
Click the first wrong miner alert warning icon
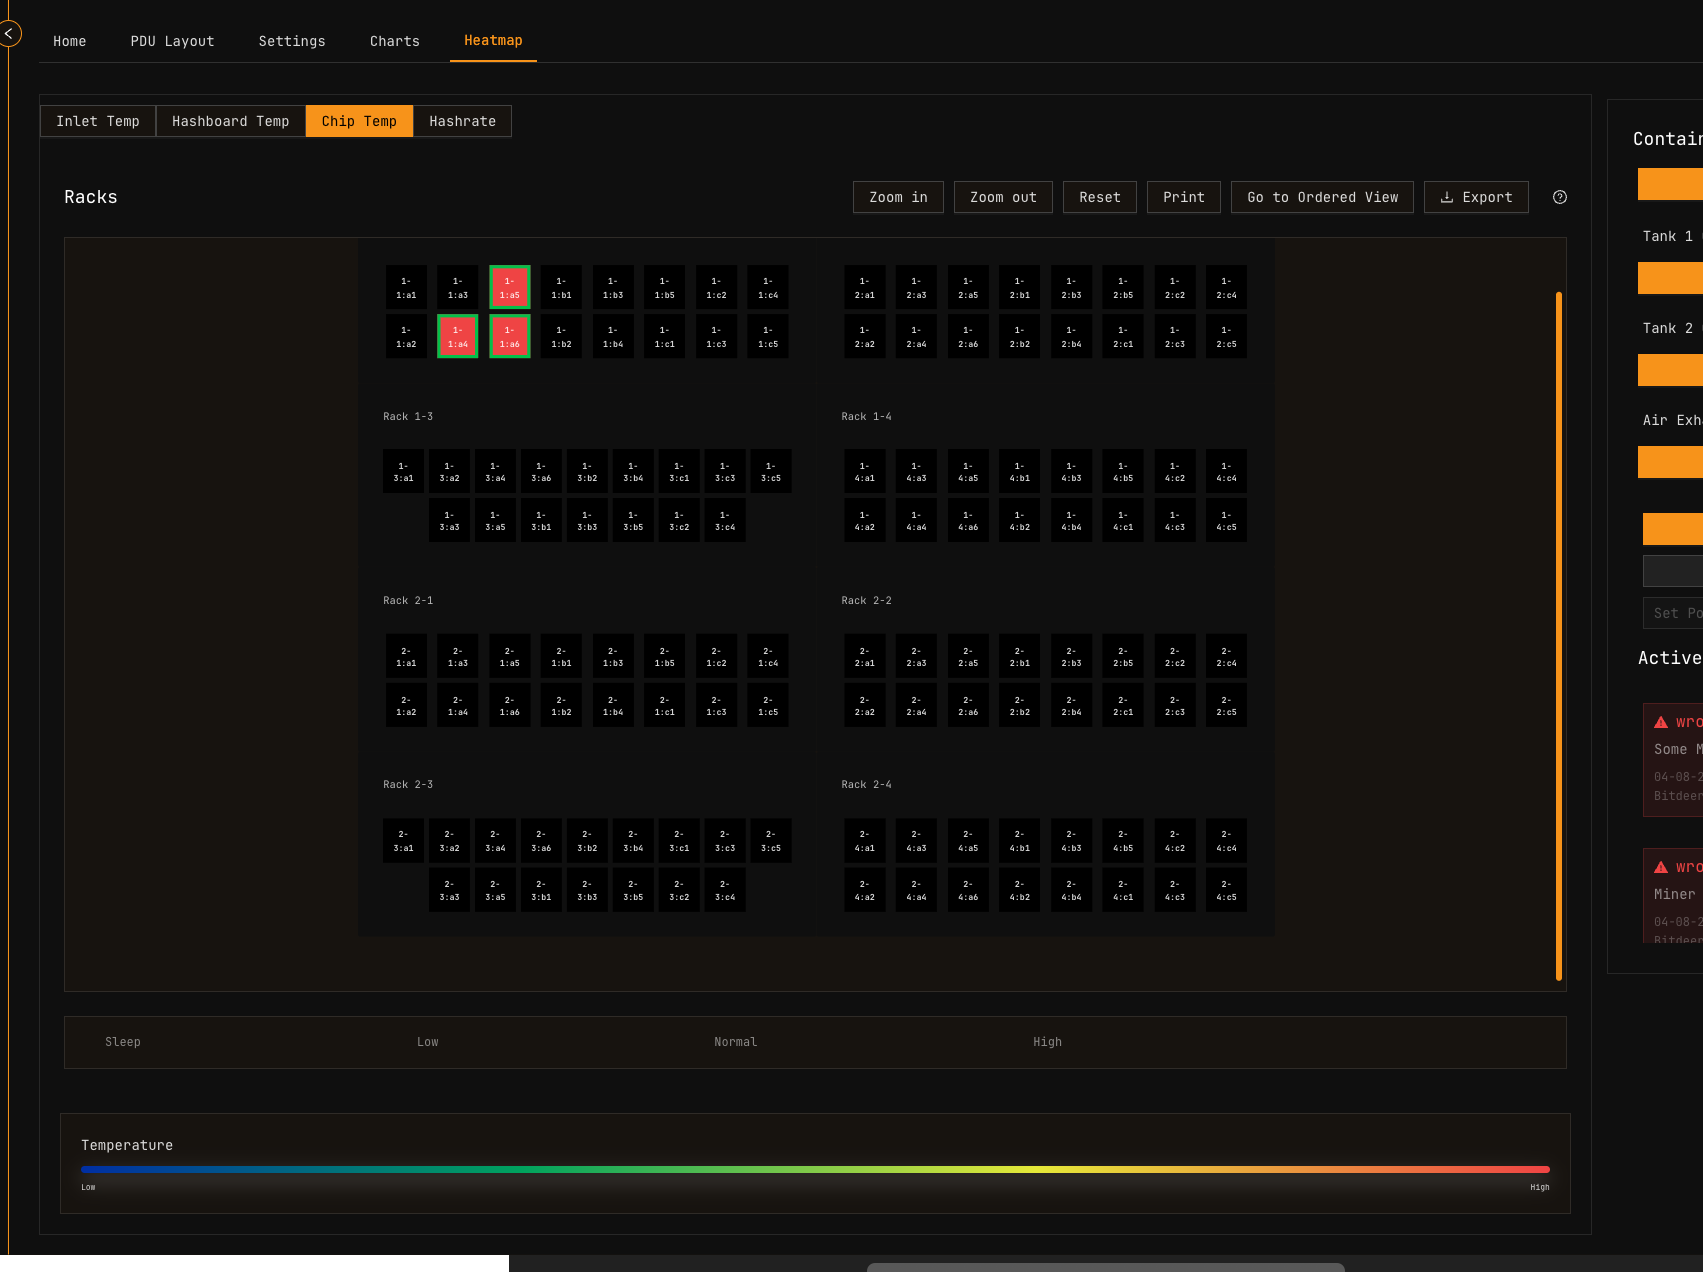tap(1661, 722)
